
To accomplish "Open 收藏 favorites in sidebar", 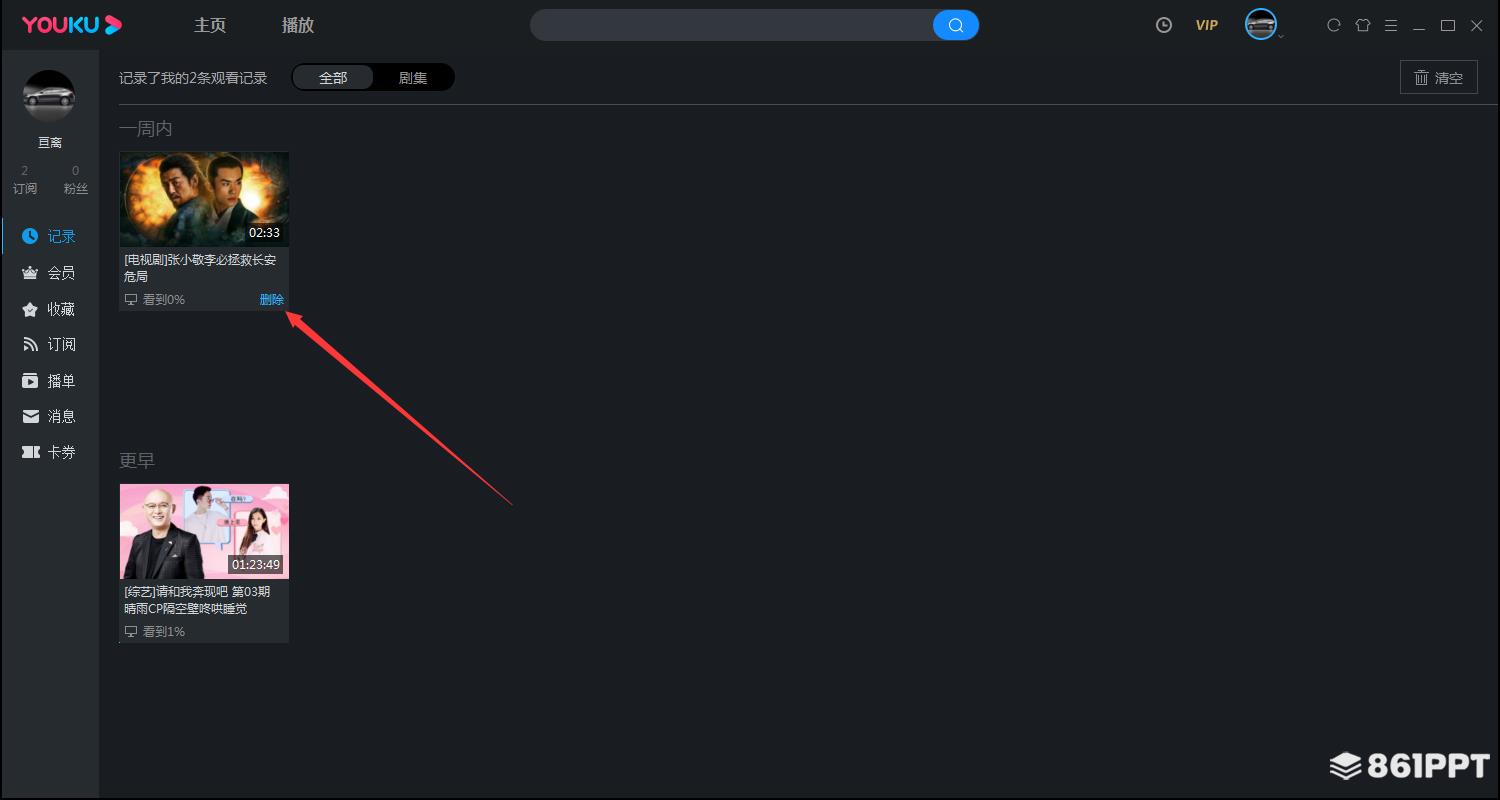I will click(x=49, y=309).
